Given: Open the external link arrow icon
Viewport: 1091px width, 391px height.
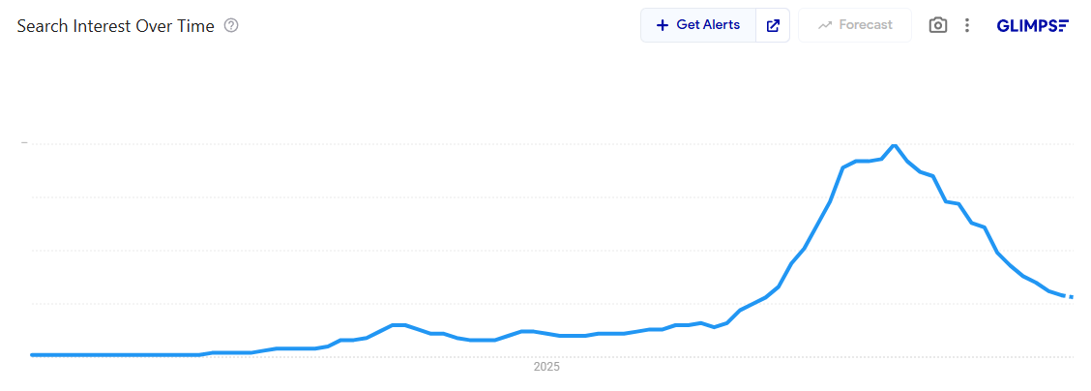Looking at the screenshot, I should (773, 26).
